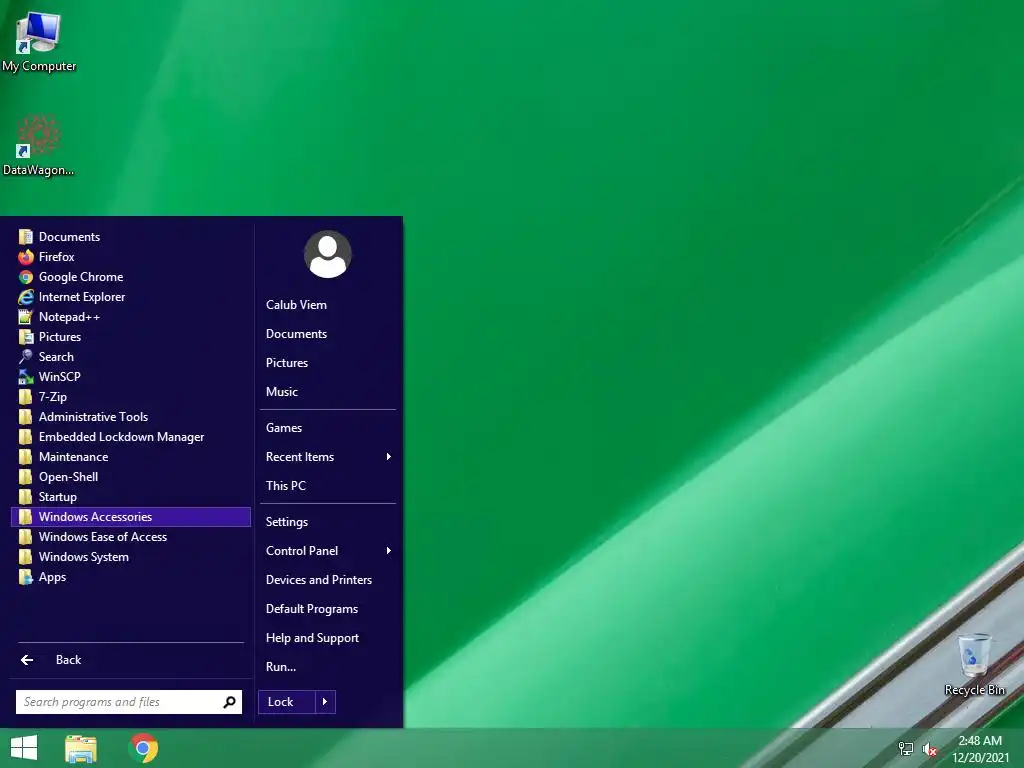Click the Apps folder icon

click(25, 577)
